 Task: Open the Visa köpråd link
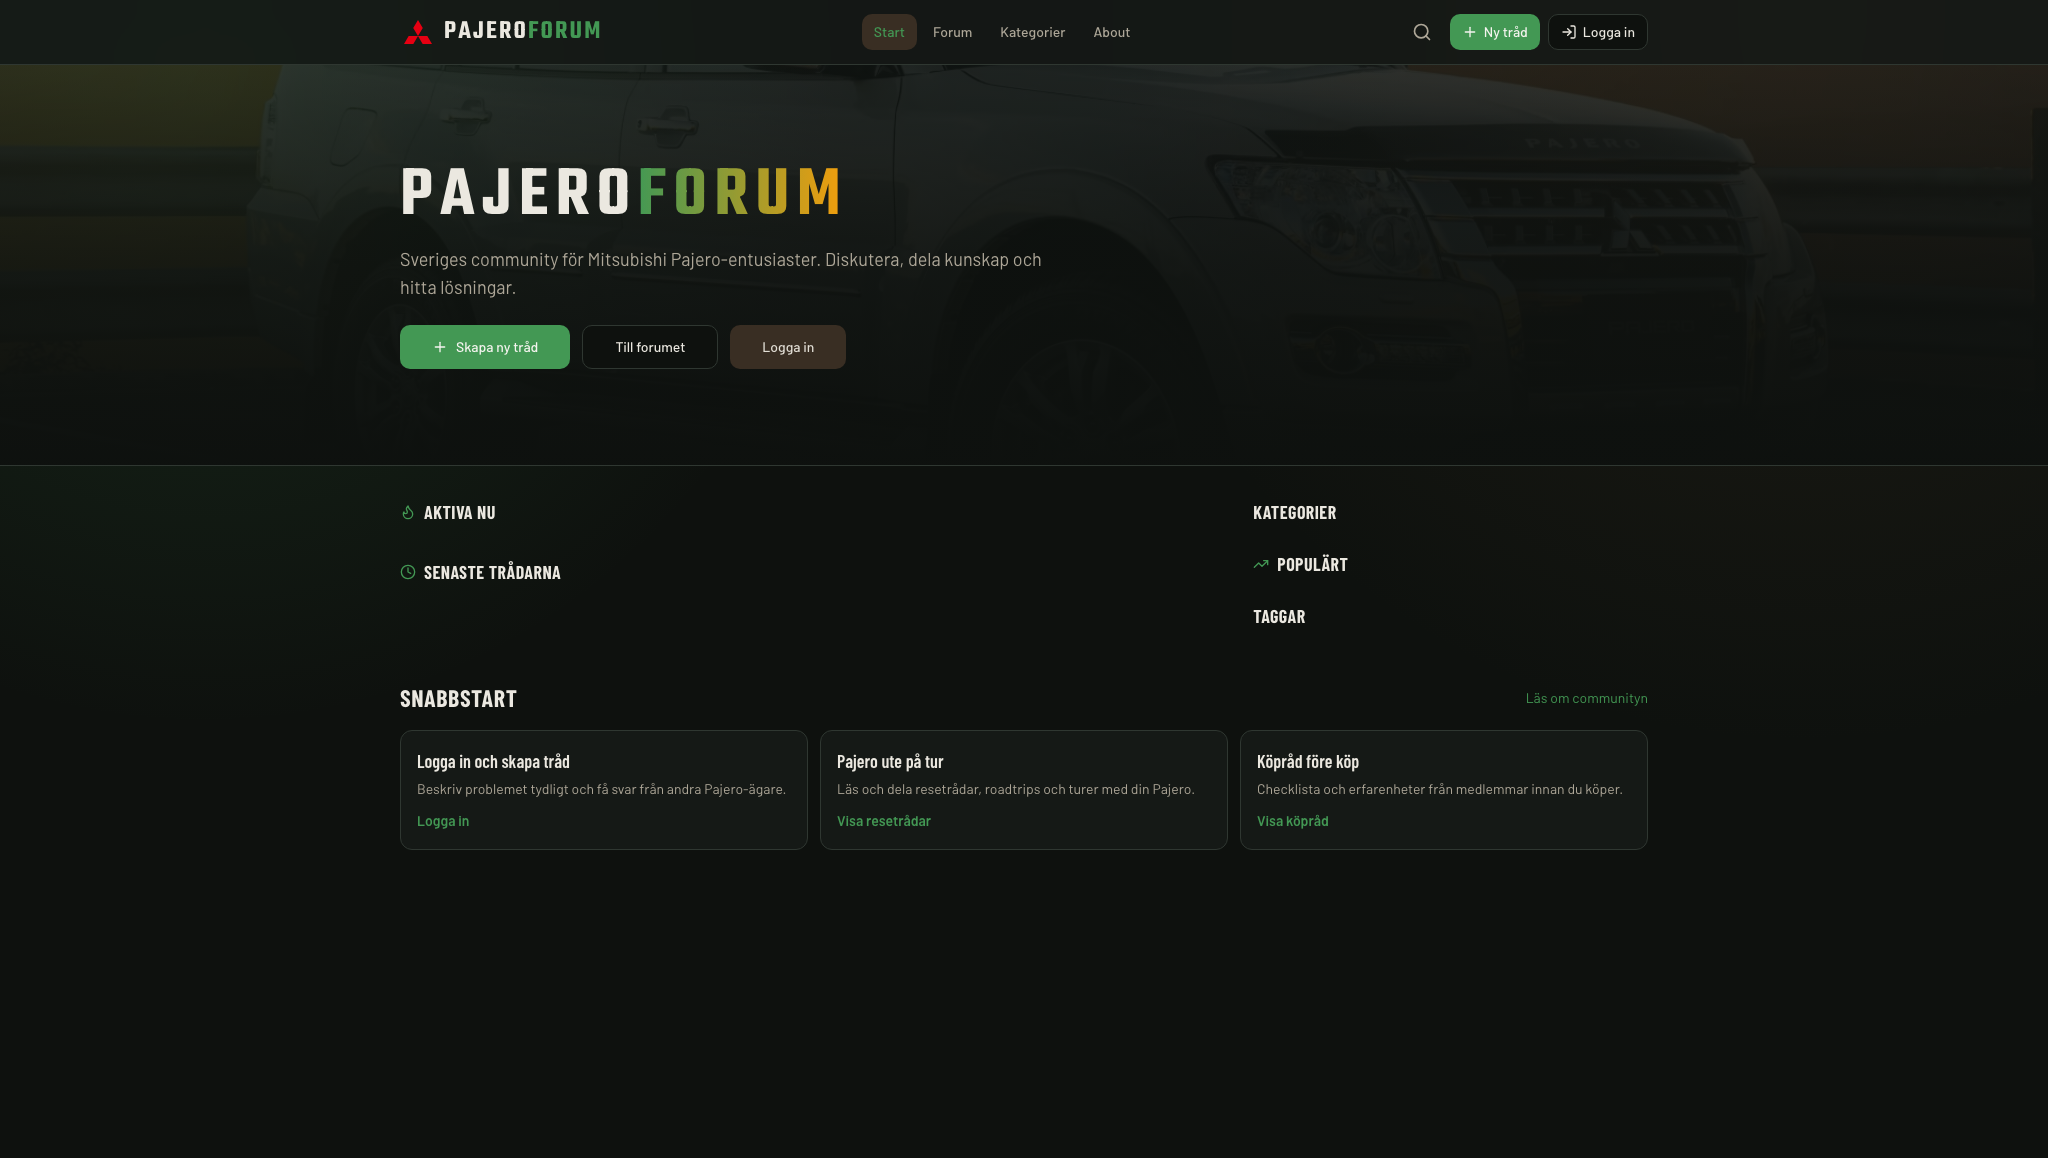click(1292, 821)
